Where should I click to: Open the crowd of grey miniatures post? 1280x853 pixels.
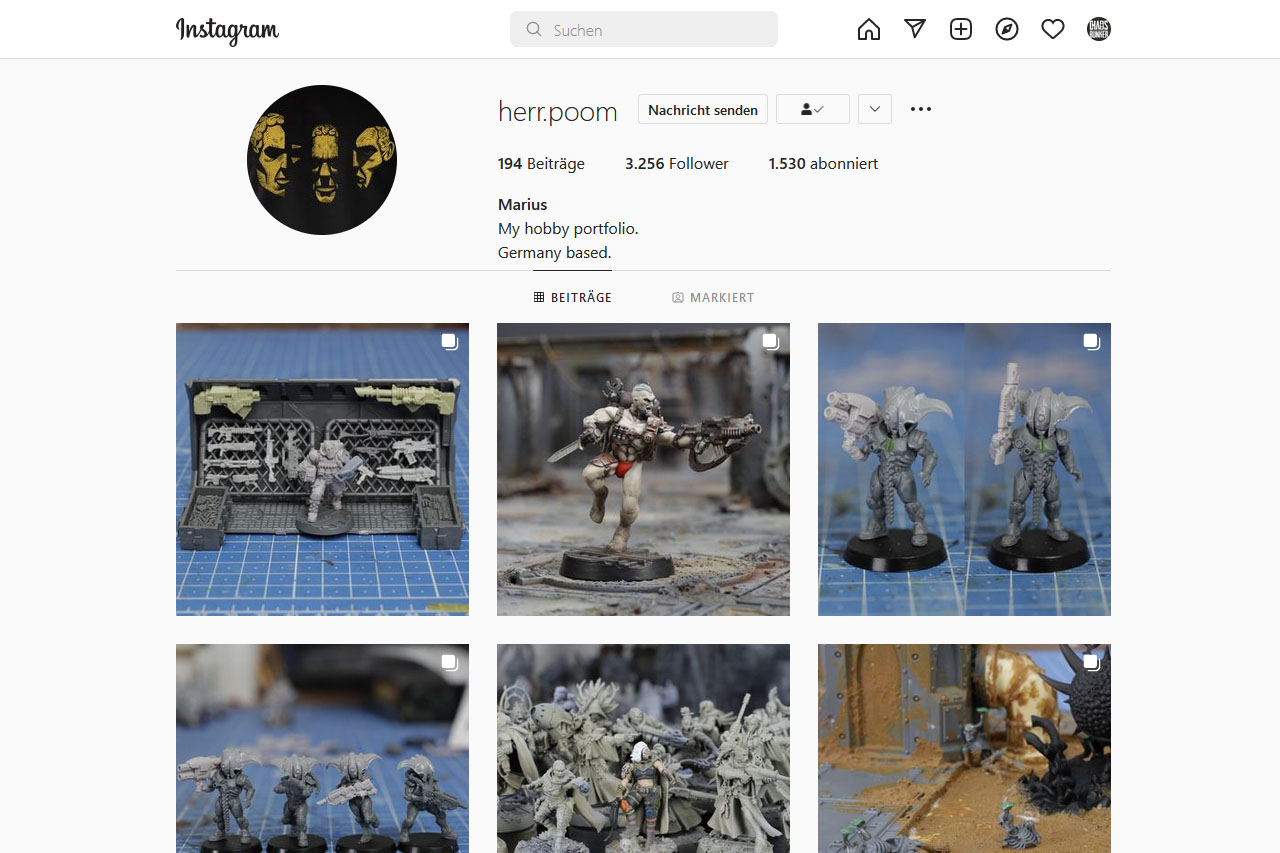pyautogui.click(x=643, y=748)
